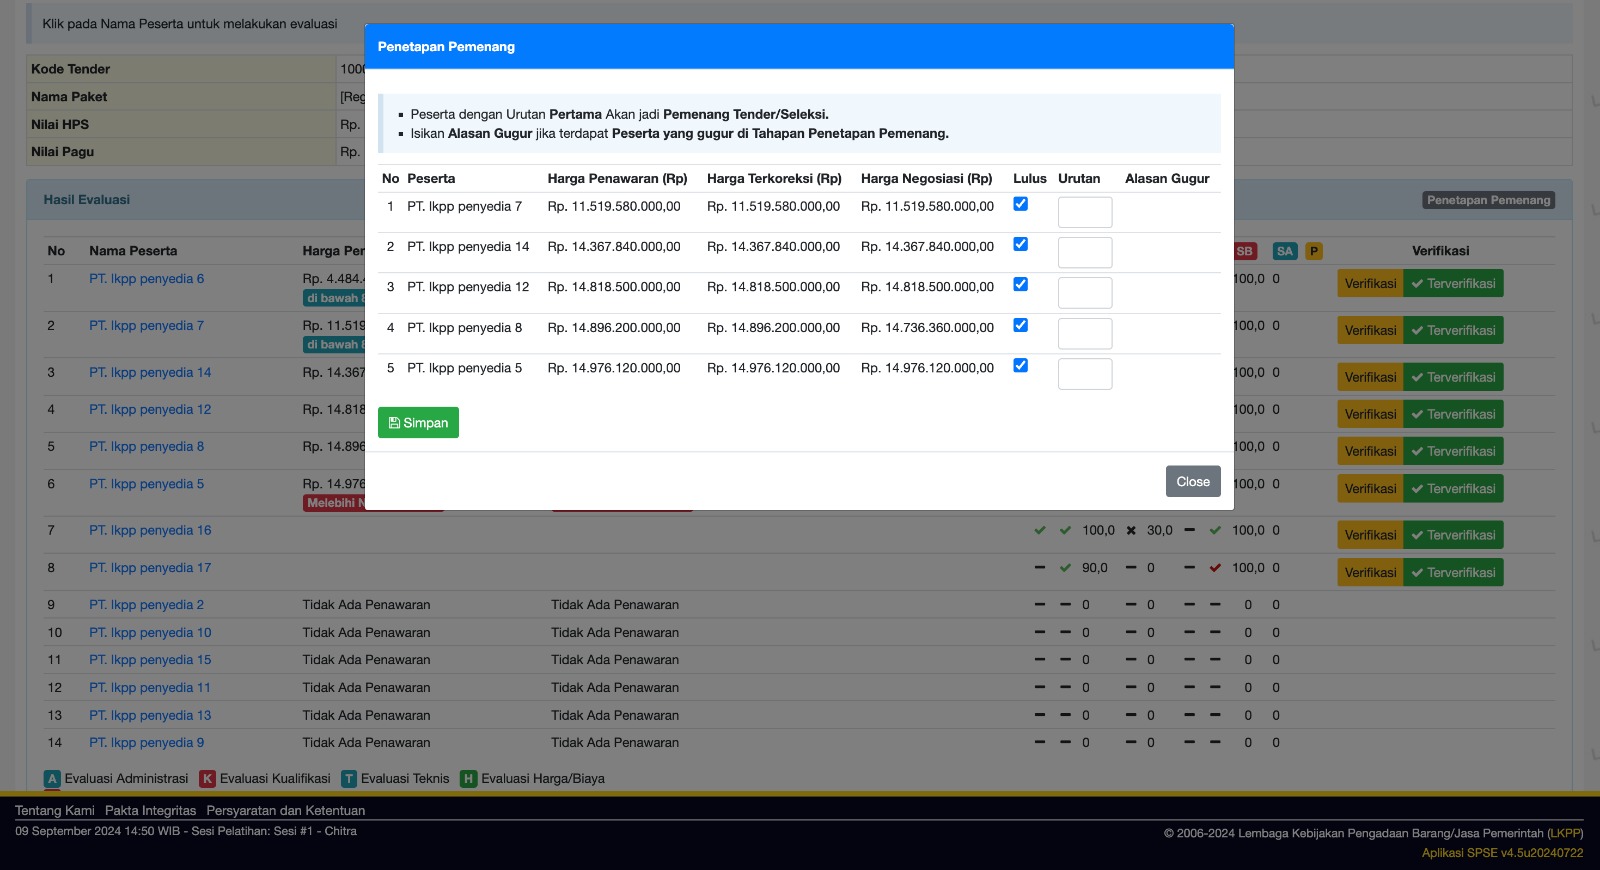Screen dimensions: 1600x870
Task: Open the Pakta Integritas footer link
Action: [150, 811]
